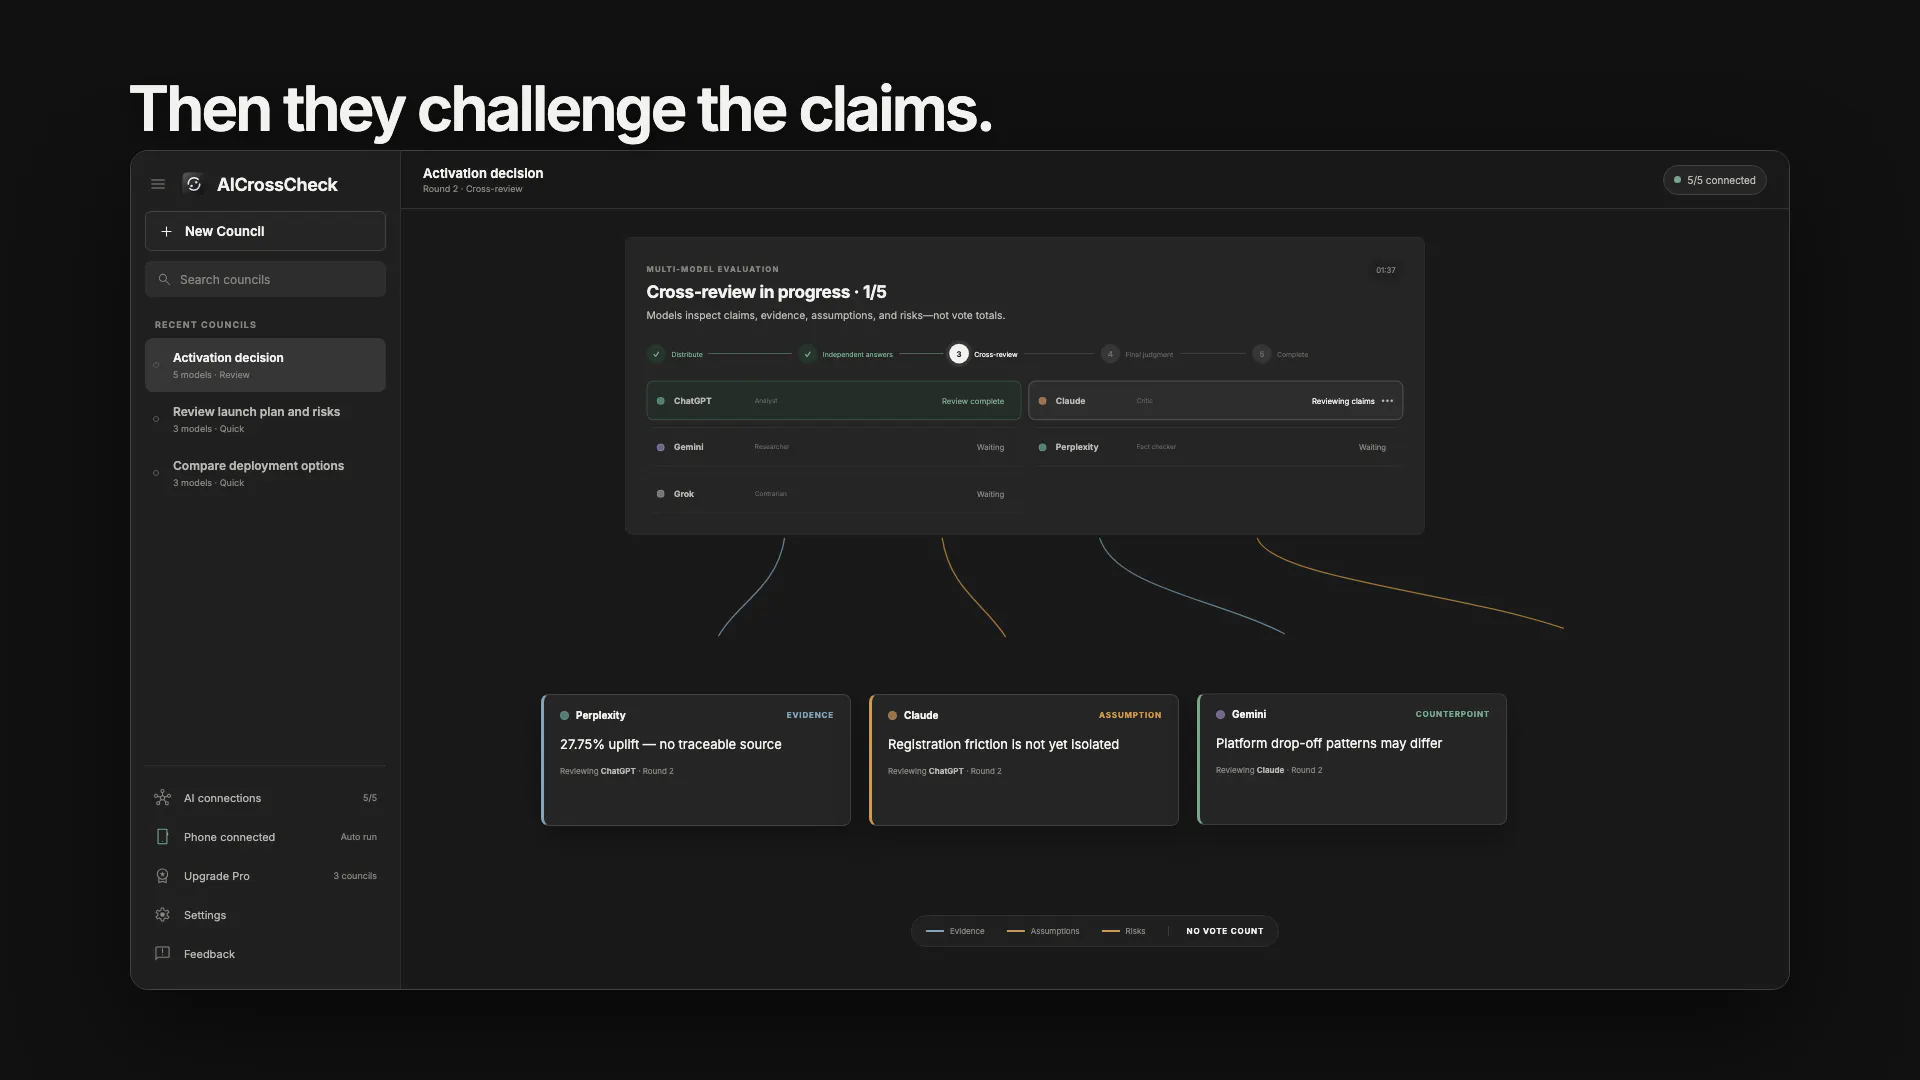This screenshot has width=1920, height=1080.
Task: Select step 4 Final judgment circle
Action: [x=1110, y=354]
